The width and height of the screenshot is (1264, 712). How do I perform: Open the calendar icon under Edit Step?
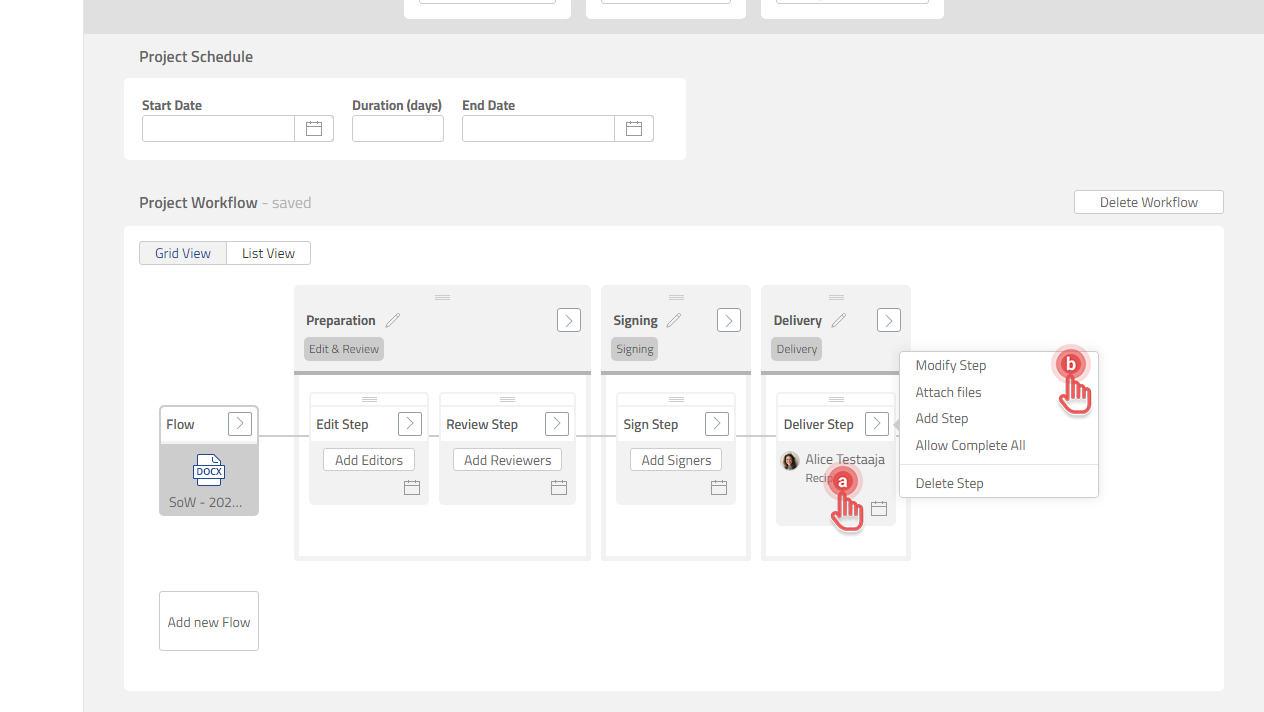(411, 487)
